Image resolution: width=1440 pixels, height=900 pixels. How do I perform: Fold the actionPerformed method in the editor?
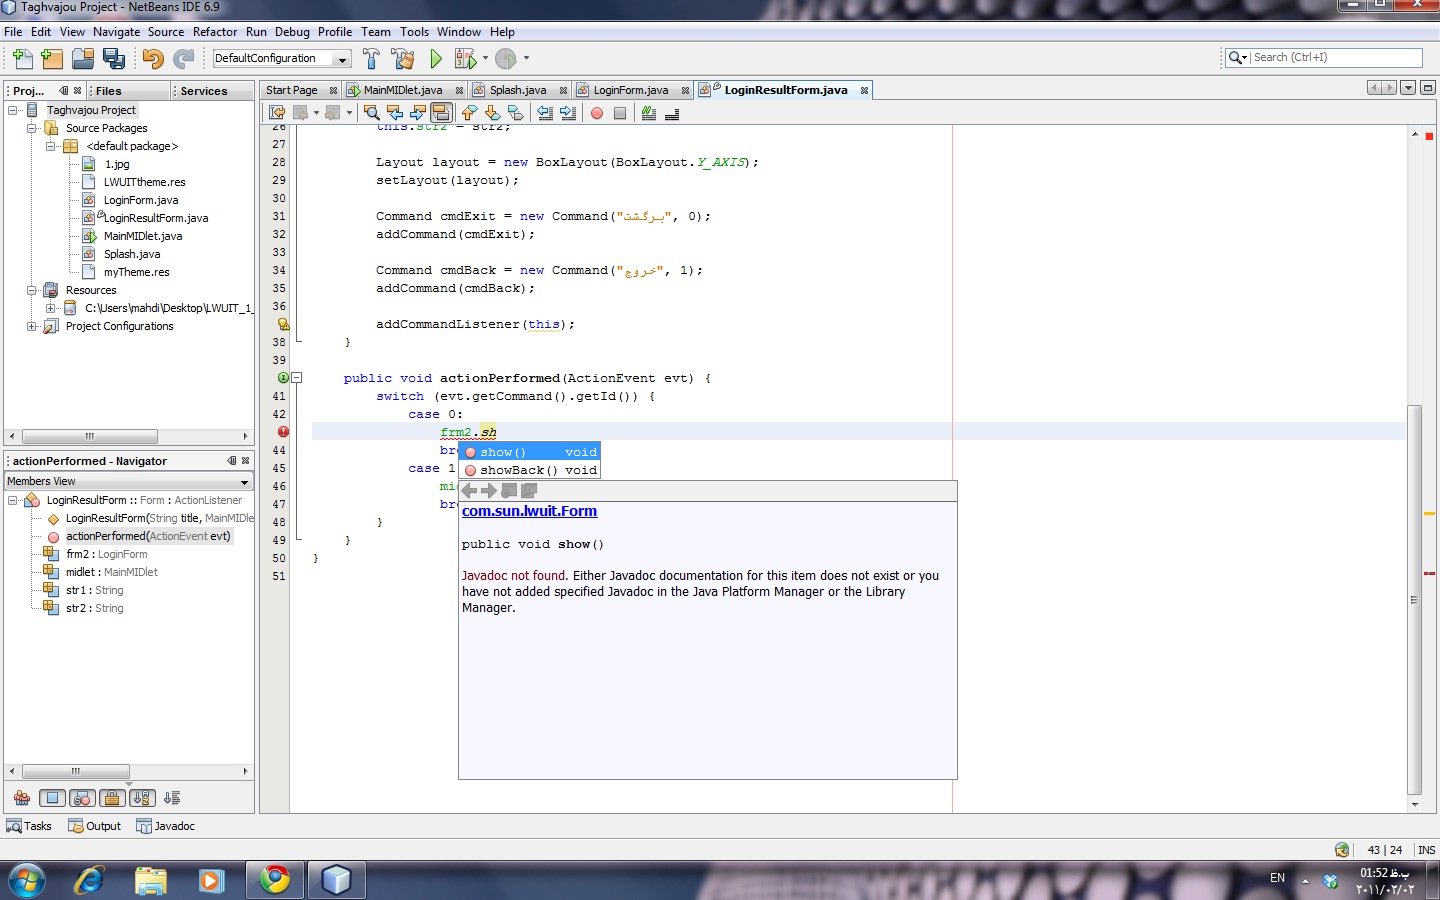[x=297, y=378]
